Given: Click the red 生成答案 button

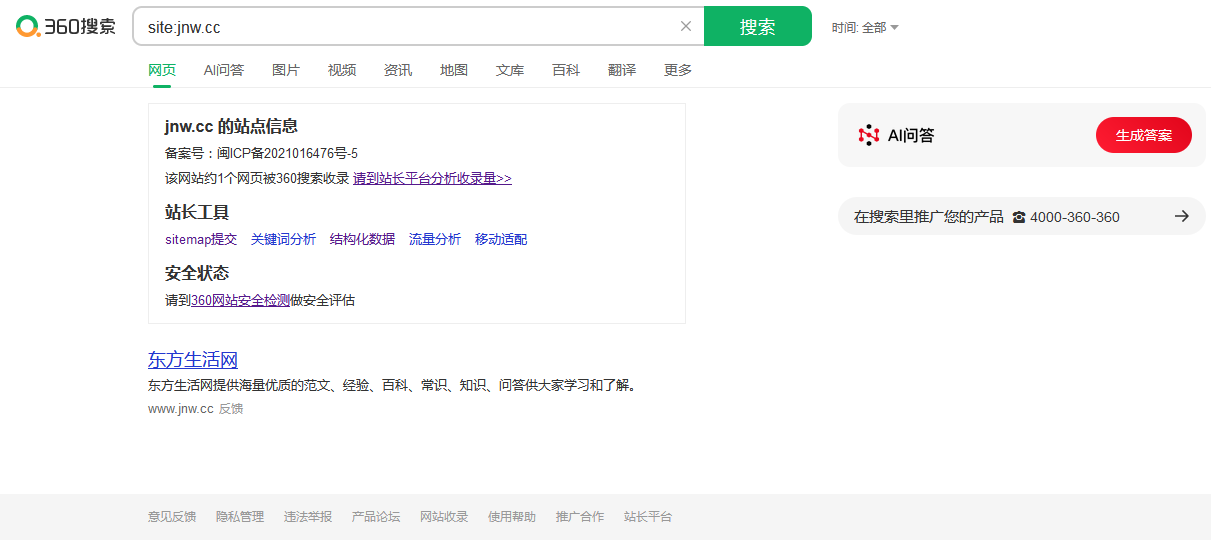Looking at the screenshot, I should coord(1143,135).
